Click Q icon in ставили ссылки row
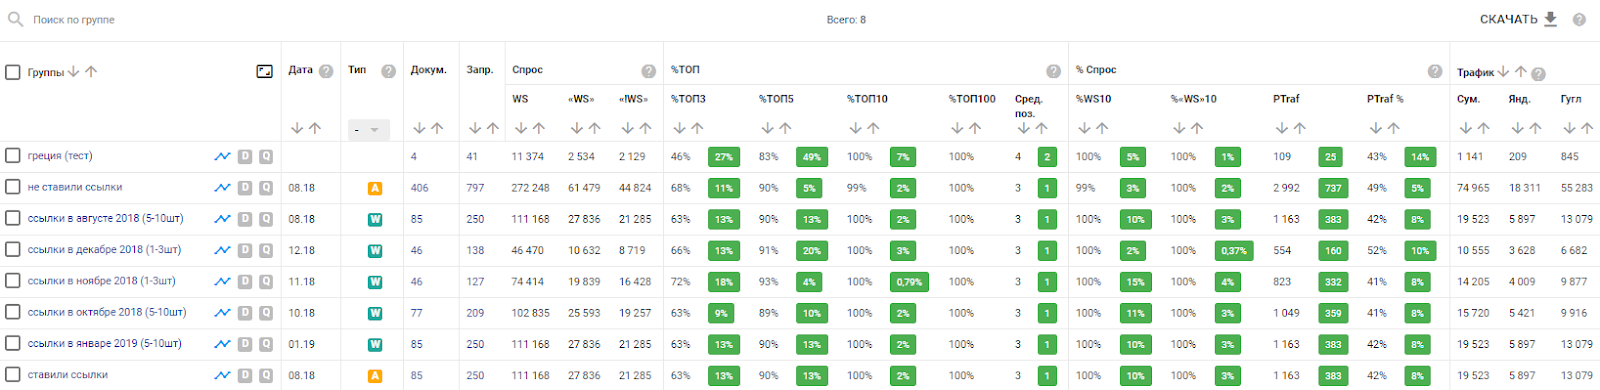 pyautogui.click(x=266, y=376)
